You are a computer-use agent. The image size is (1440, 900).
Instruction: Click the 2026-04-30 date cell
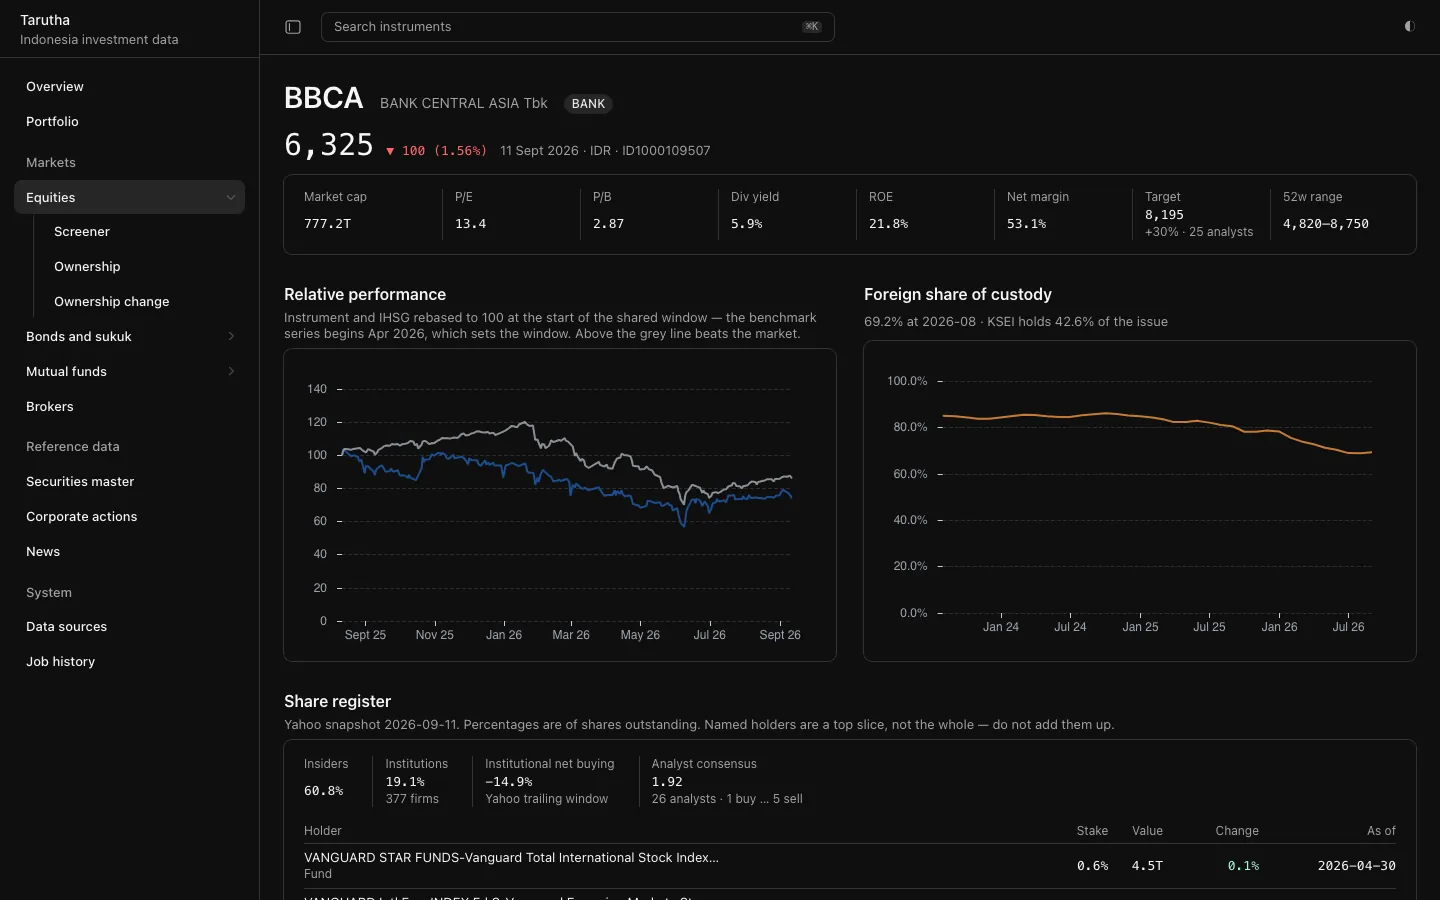pyautogui.click(x=1356, y=866)
